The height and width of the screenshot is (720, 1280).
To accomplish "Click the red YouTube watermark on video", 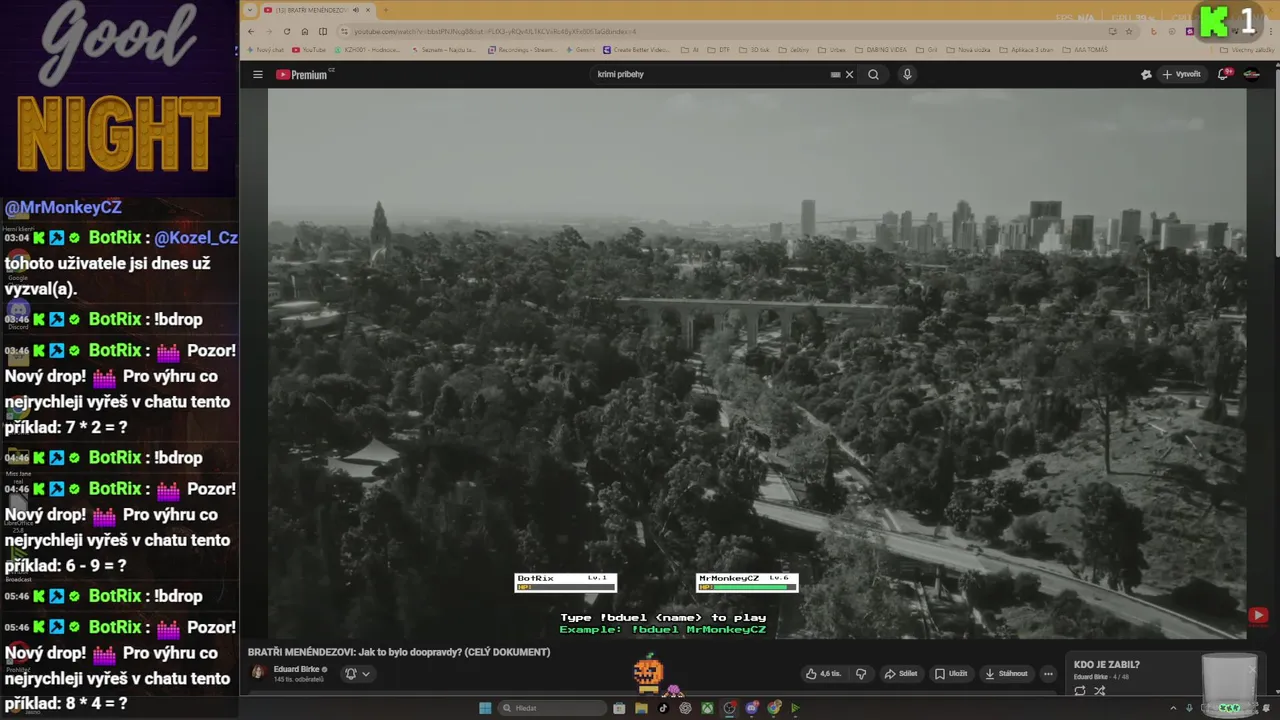I will point(1258,616).
